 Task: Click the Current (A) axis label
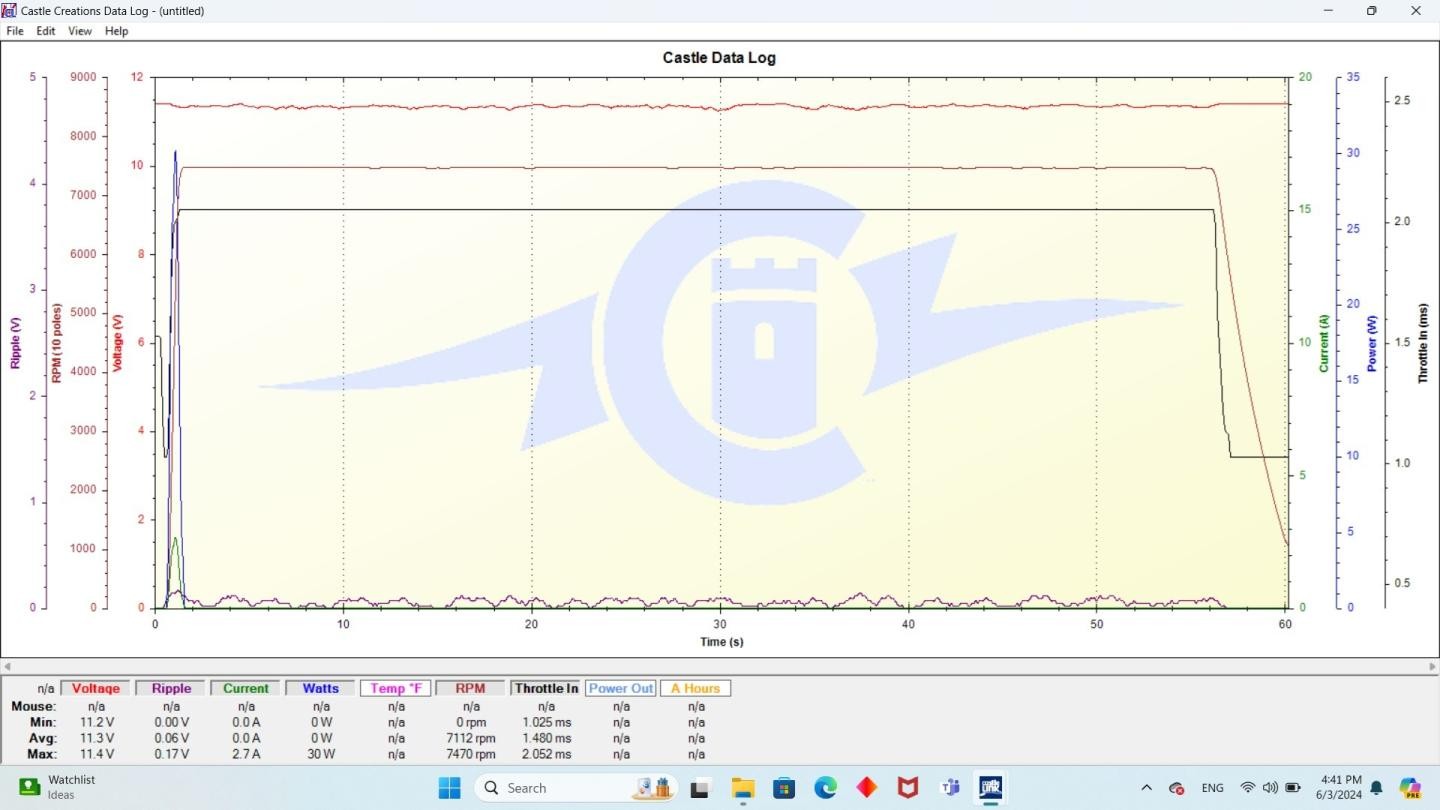(x=1324, y=343)
